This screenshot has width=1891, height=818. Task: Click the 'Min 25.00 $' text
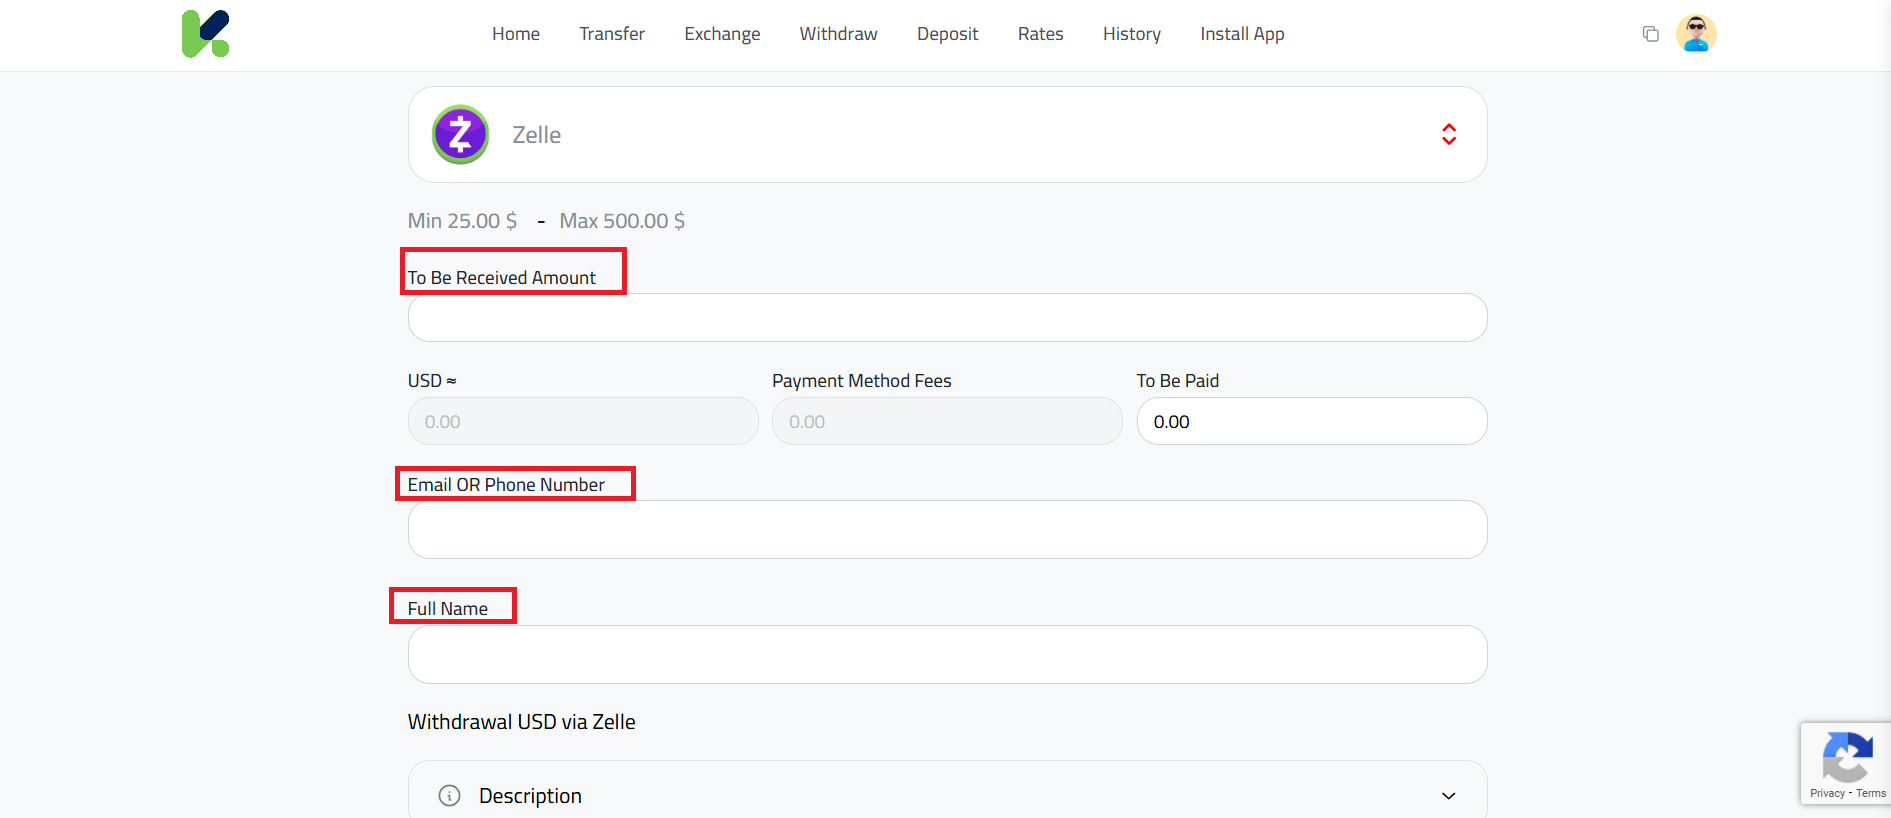click(x=462, y=221)
